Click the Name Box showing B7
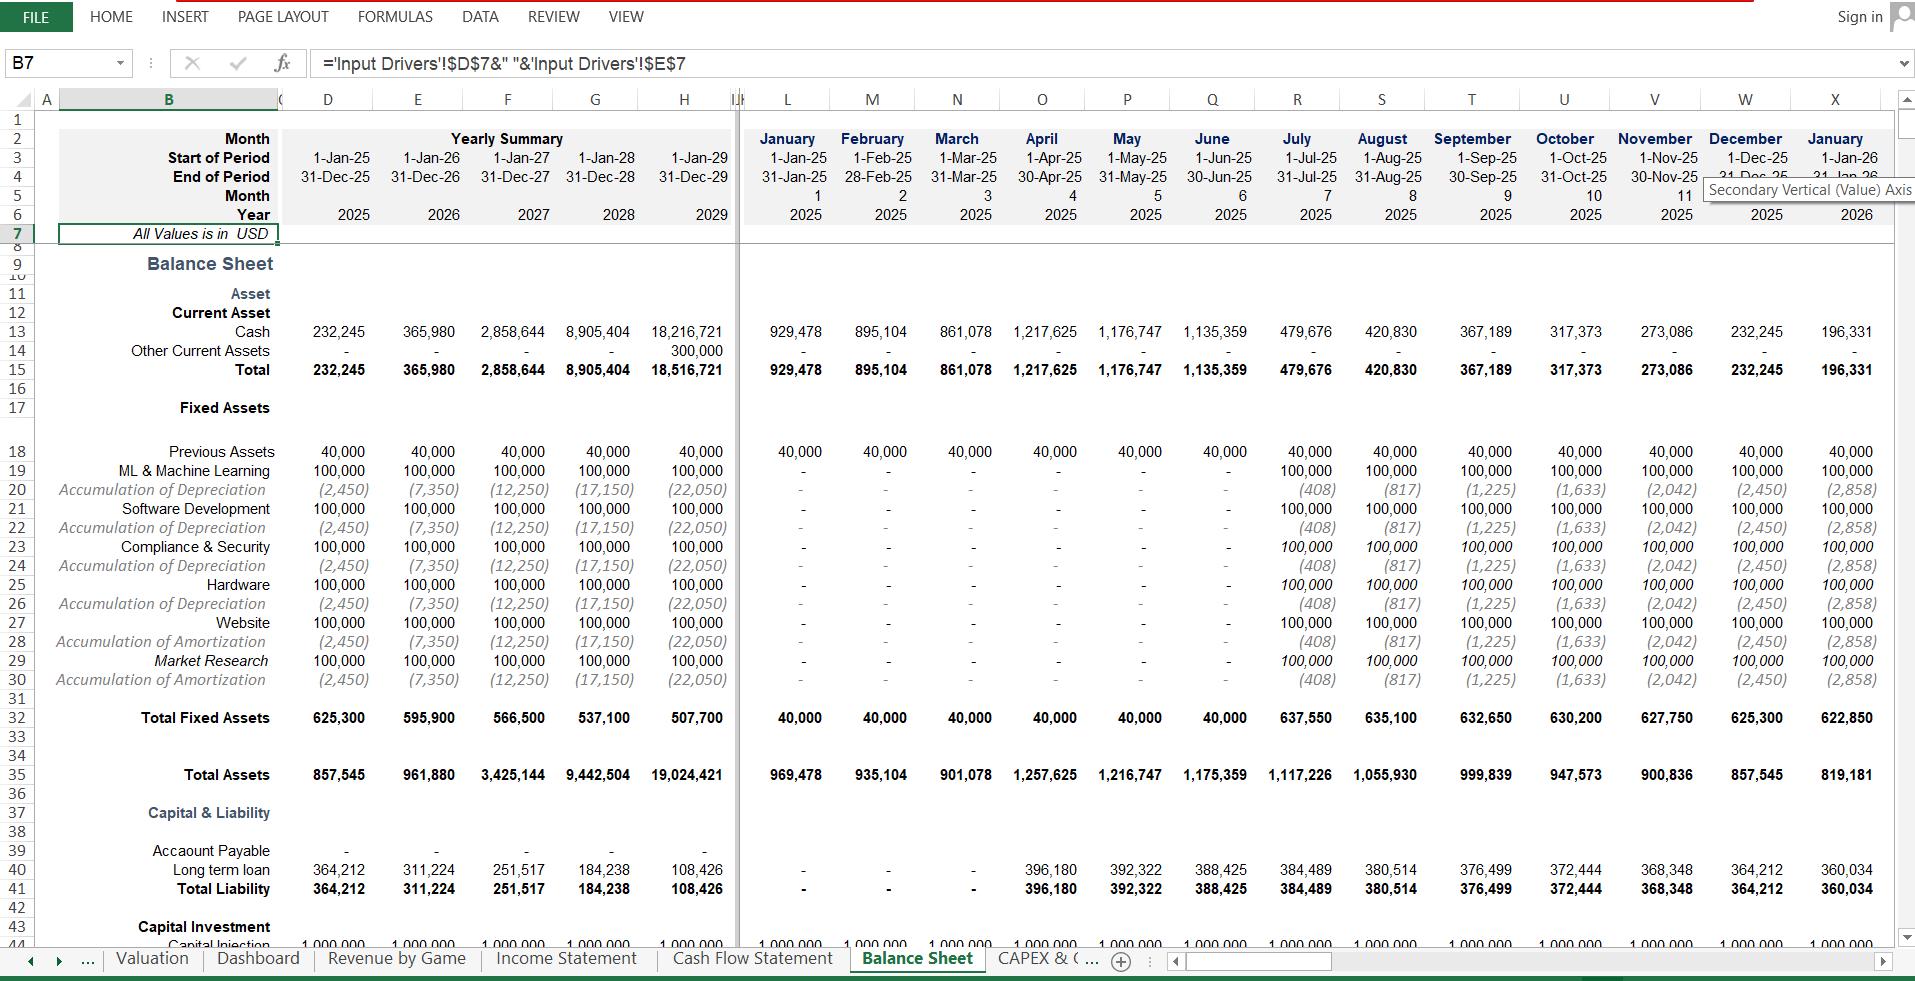This screenshot has width=1915, height=981. tap(60, 63)
